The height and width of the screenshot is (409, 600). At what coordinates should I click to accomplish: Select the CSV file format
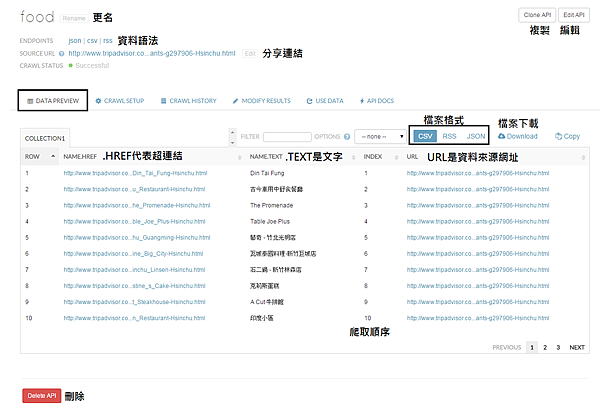[425, 136]
